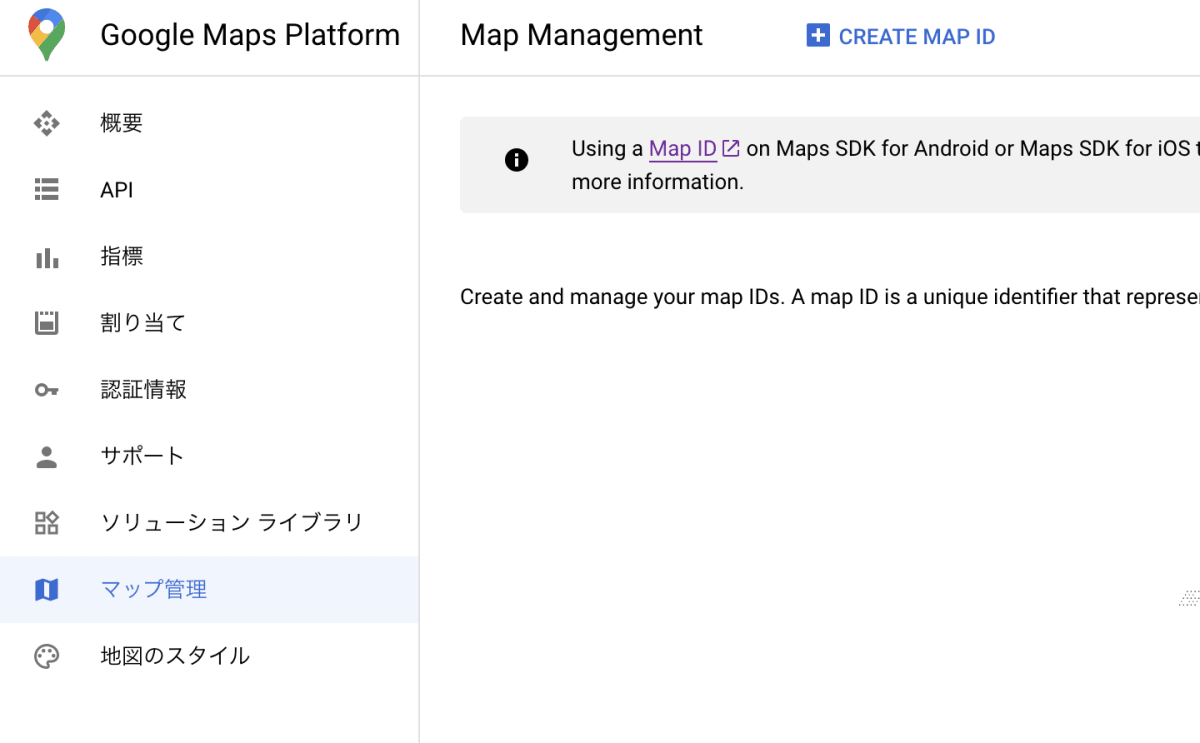
Task: Follow the Map ID hyperlink
Action: pyautogui.click(x=683, y=149)
